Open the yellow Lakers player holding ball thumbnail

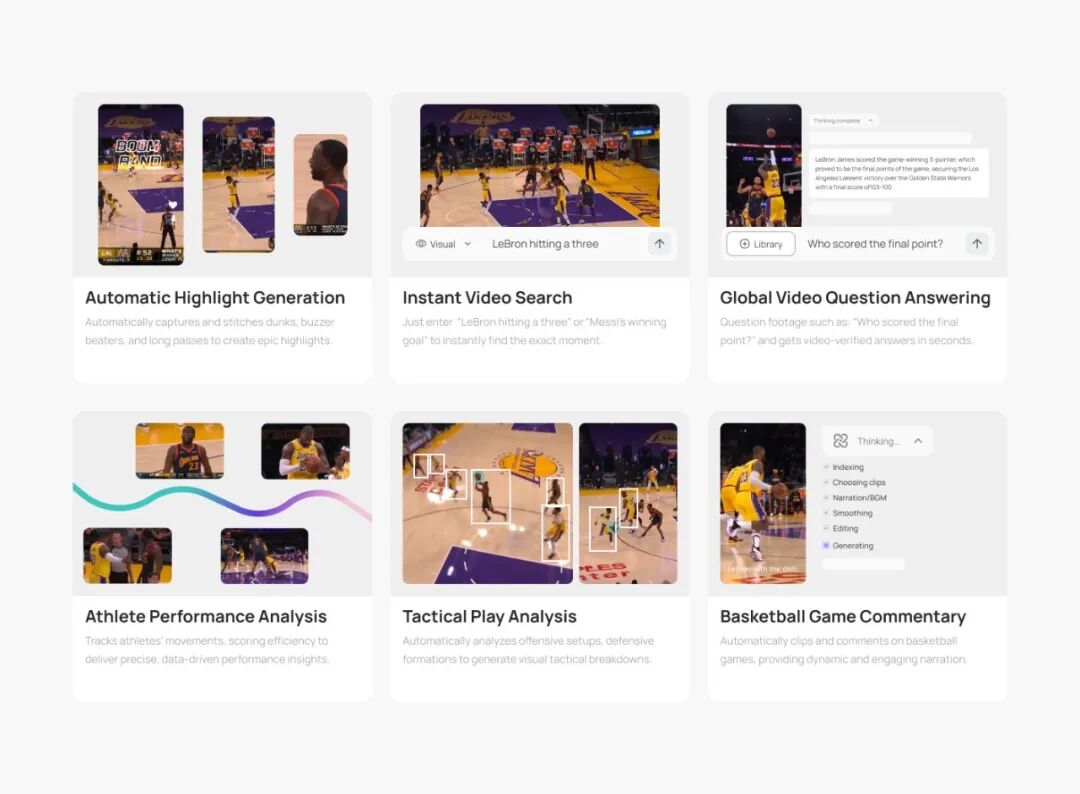coord(305,451)
